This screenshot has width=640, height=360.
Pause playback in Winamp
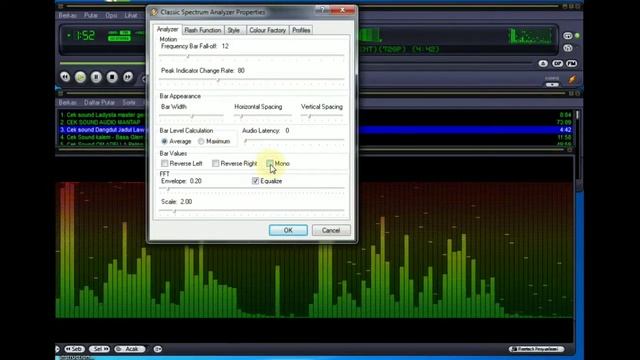[96, 77]
